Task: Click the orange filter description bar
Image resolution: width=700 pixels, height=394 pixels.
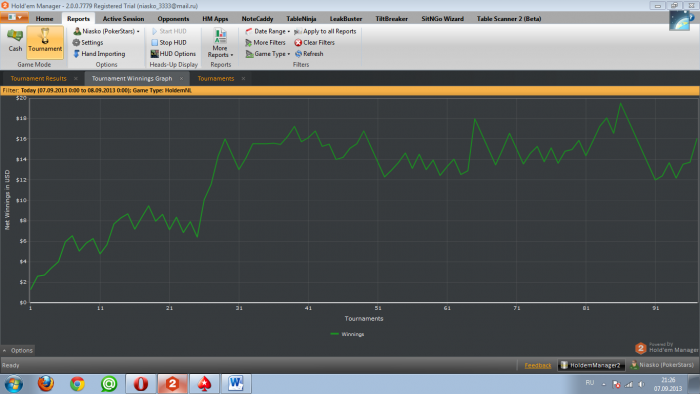Action: [x=350, y=91]
